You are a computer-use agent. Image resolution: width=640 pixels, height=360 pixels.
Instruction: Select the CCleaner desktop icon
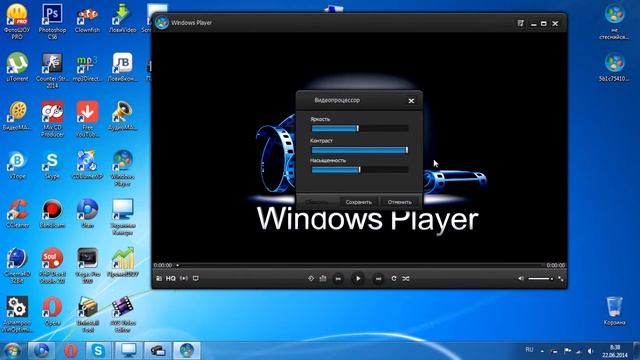17,213
